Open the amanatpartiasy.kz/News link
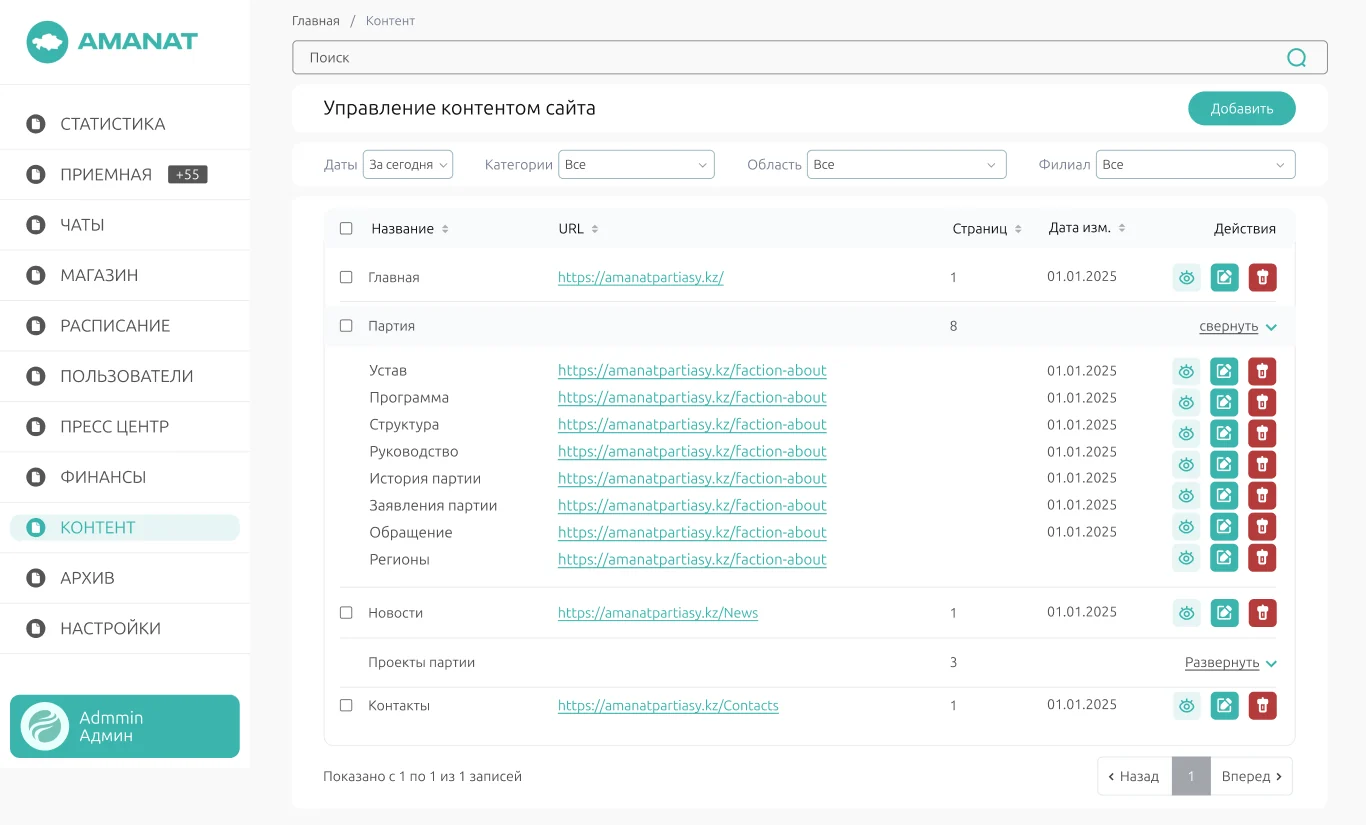Screen dimensions: 1366x825 pos(658,613)
